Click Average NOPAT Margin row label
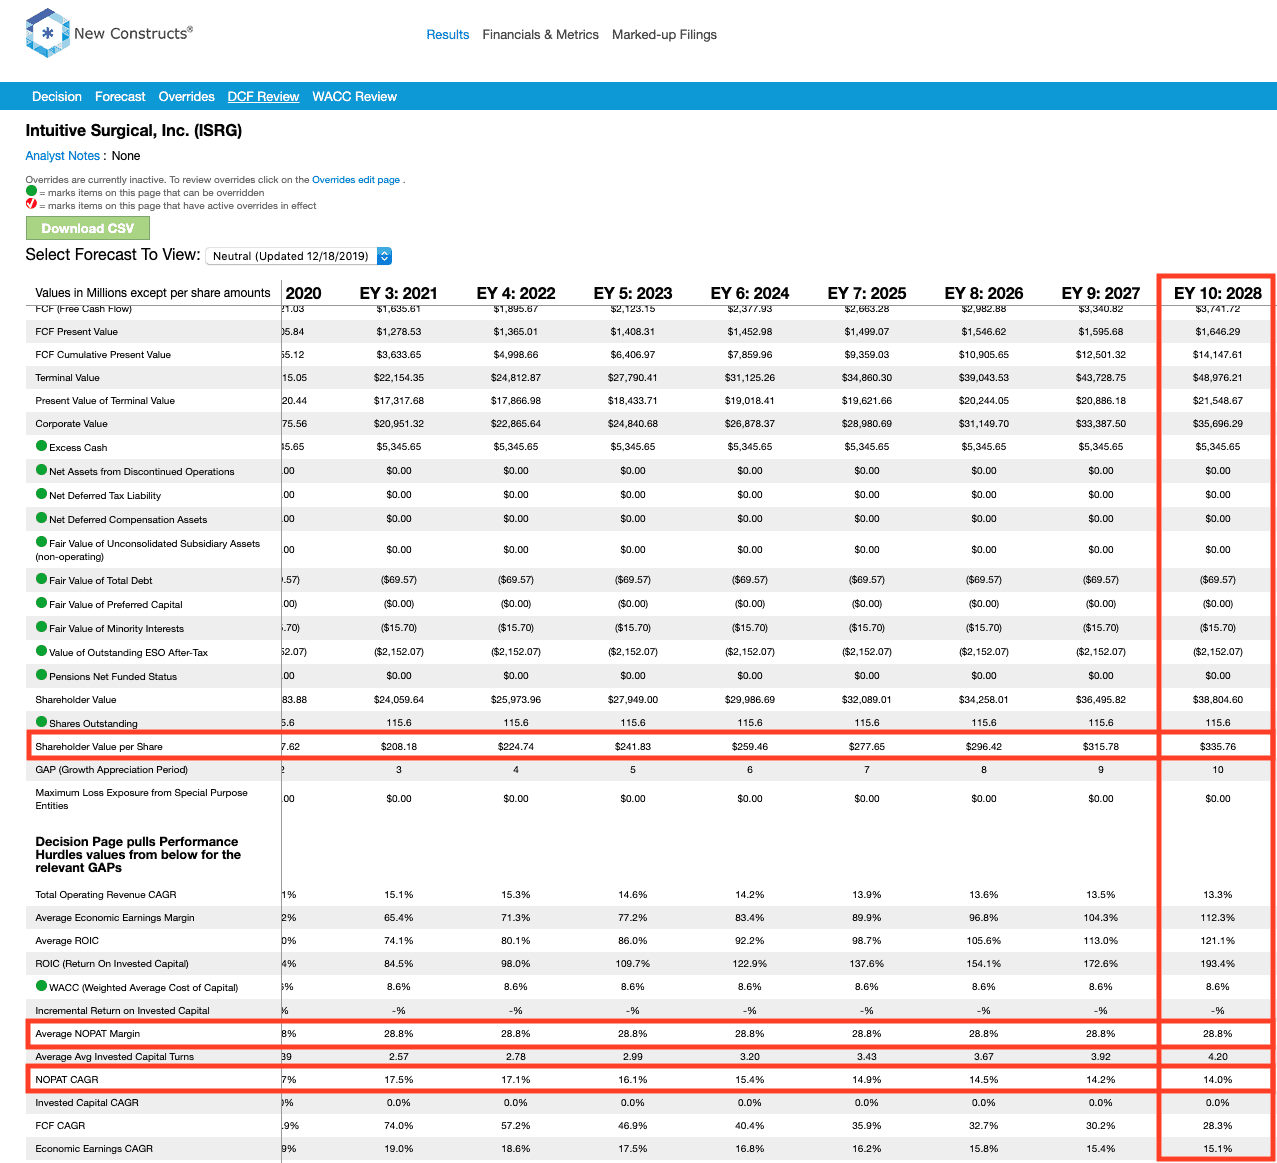 pyautogui.click(x=88, y=1034)
